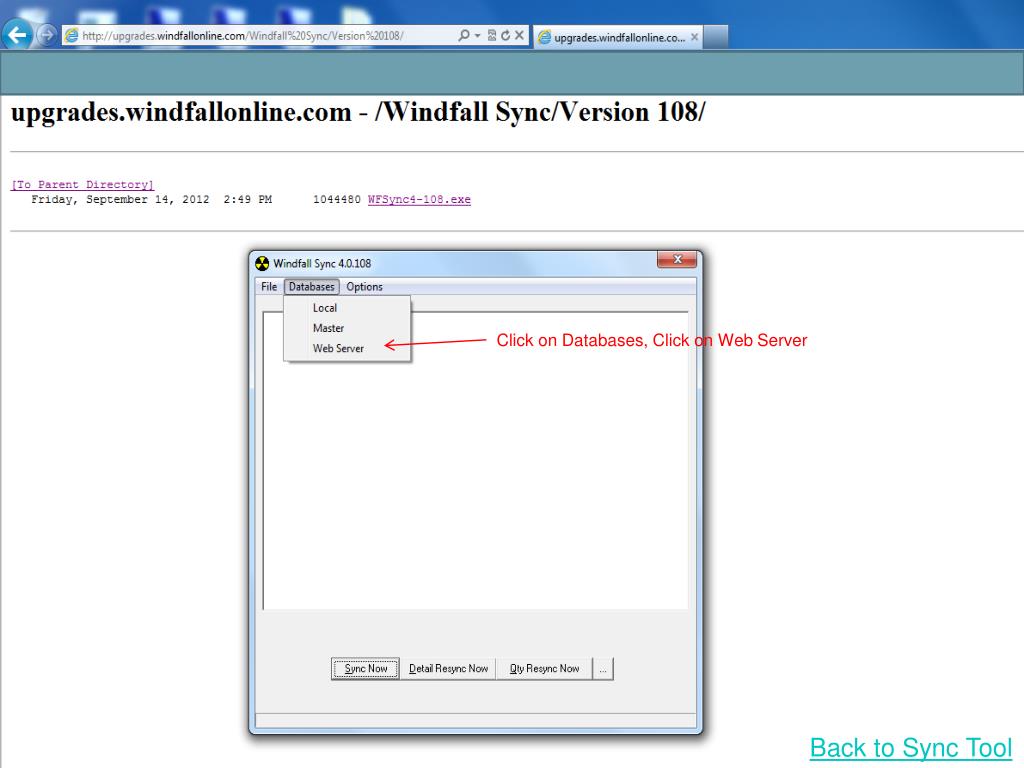
Task: Click the Detail Resync Now button
Action: click(449, 669)
